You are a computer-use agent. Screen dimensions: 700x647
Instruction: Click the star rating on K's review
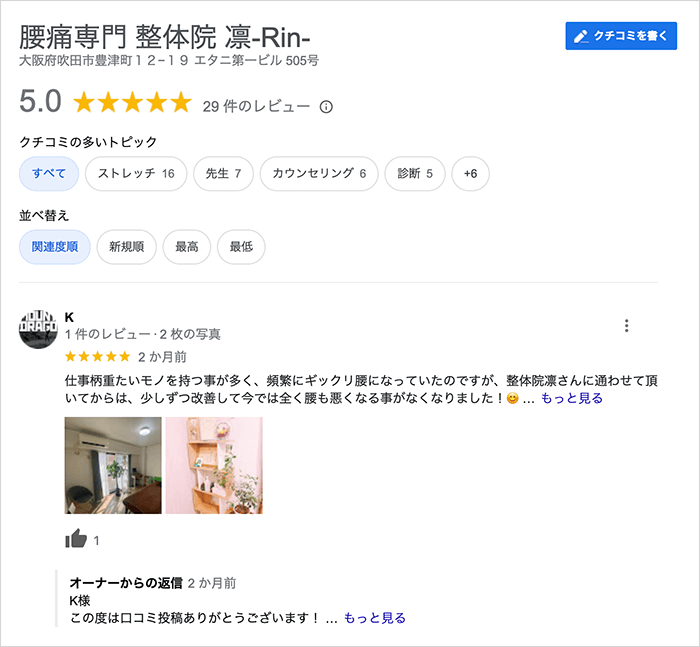pos(97,356)
